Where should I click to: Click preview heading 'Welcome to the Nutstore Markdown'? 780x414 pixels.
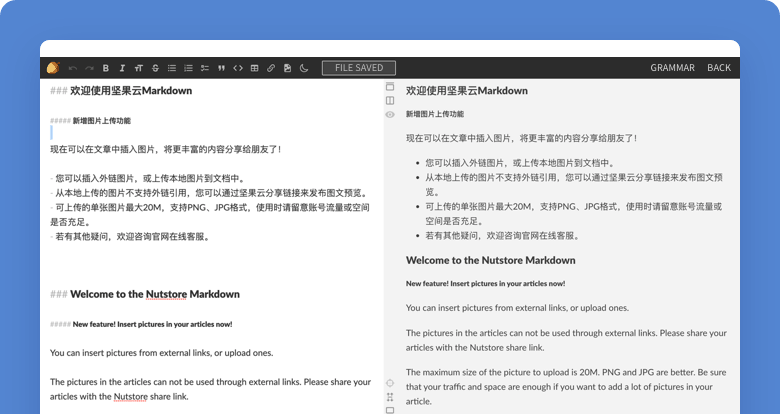pyautogui.click(x=490, y=260)
